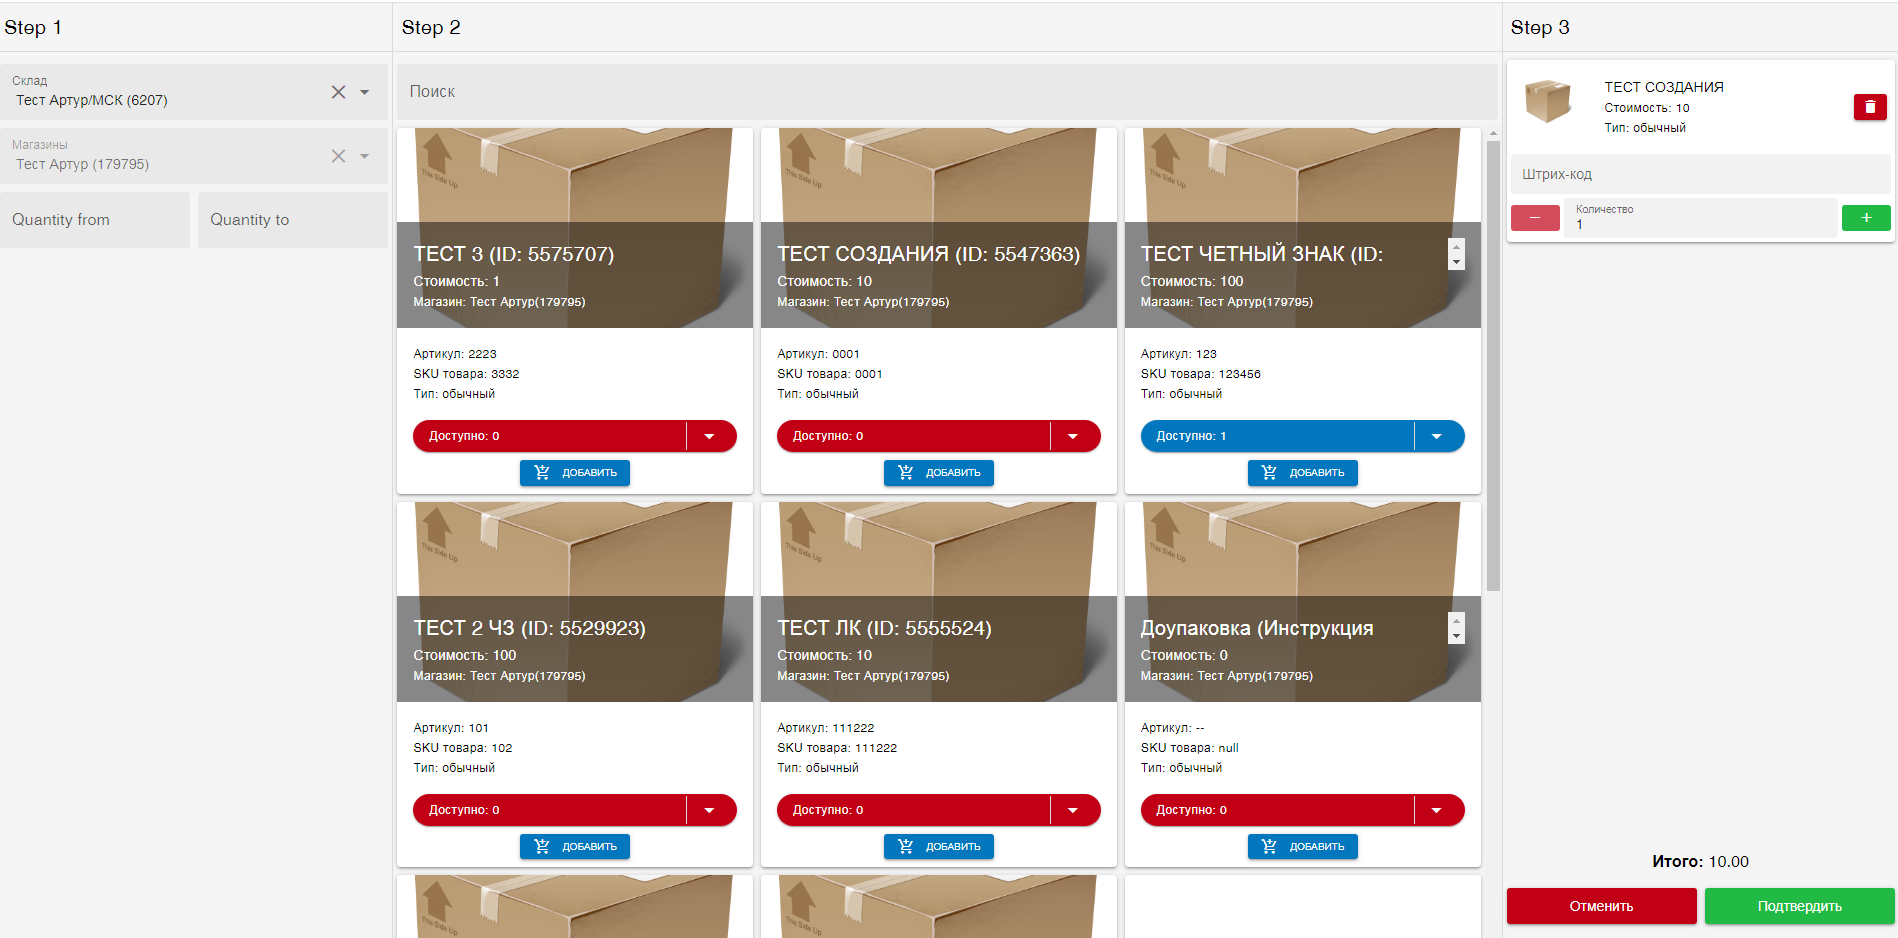
Task: Add Доупаковка to the cart
Action: [1303, 847]
